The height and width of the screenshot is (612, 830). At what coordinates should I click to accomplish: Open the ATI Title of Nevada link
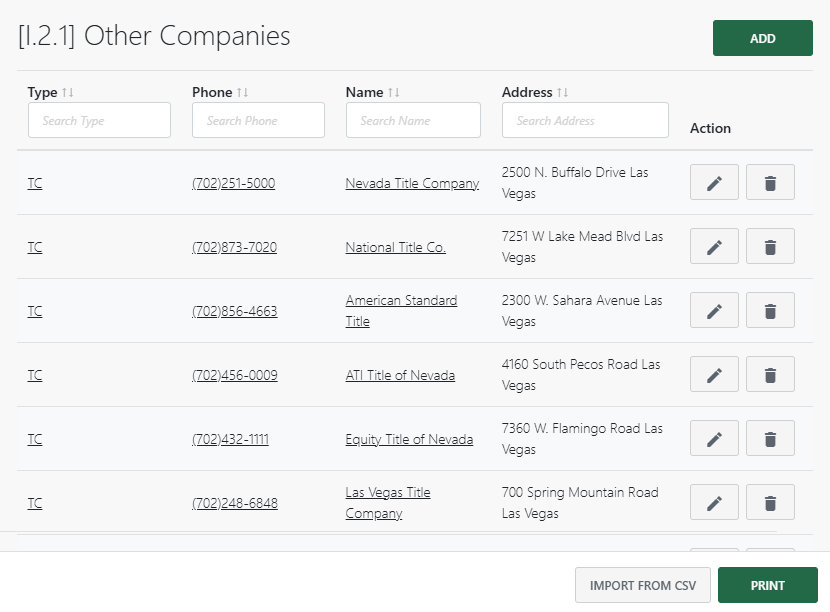click(x=400, y=375)
